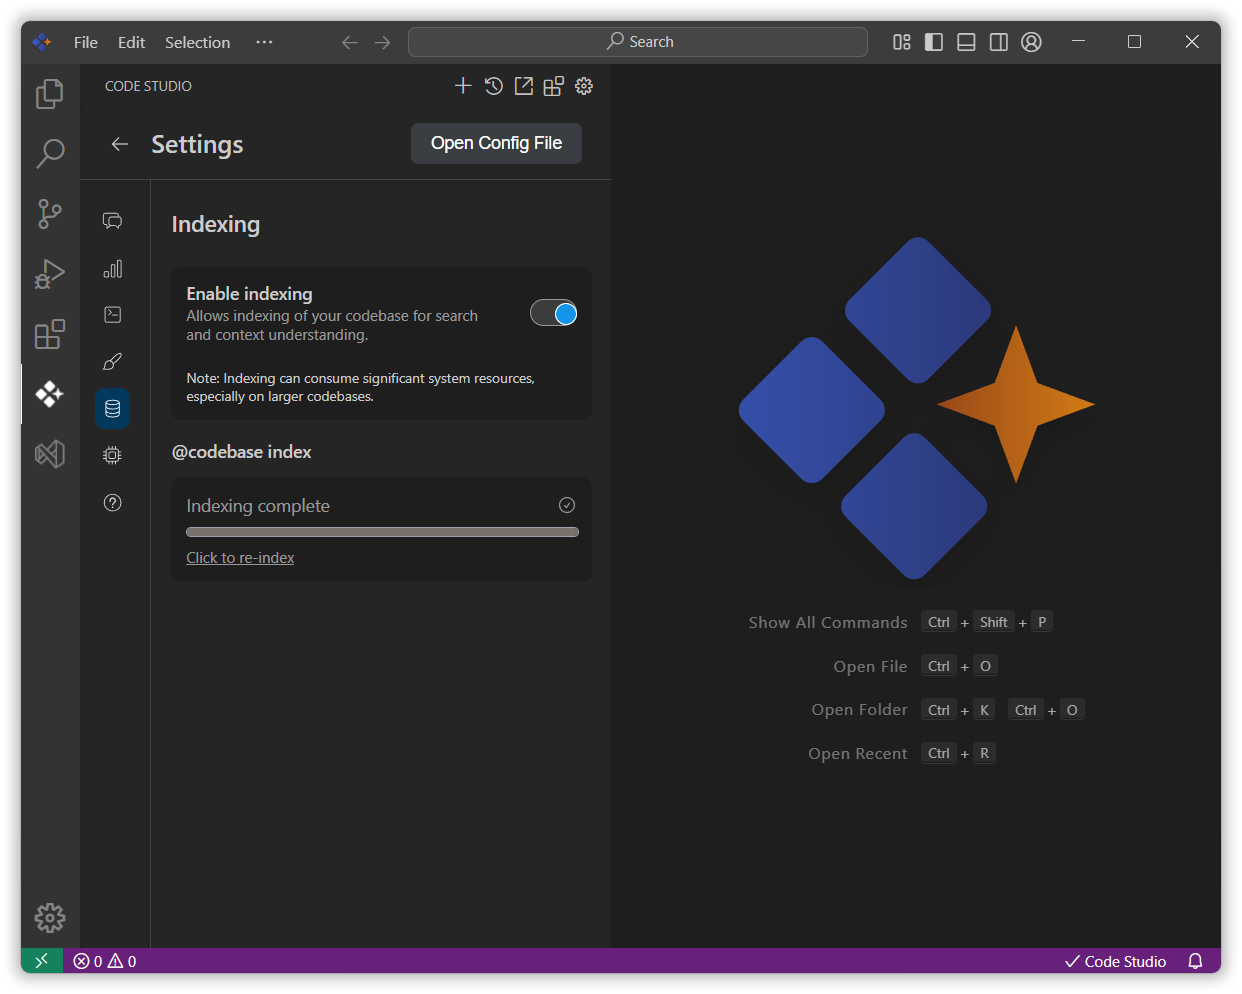Open the Indexing database settings tab
The width and height of the screenshot is (1242, 994).
click(113, 408)
